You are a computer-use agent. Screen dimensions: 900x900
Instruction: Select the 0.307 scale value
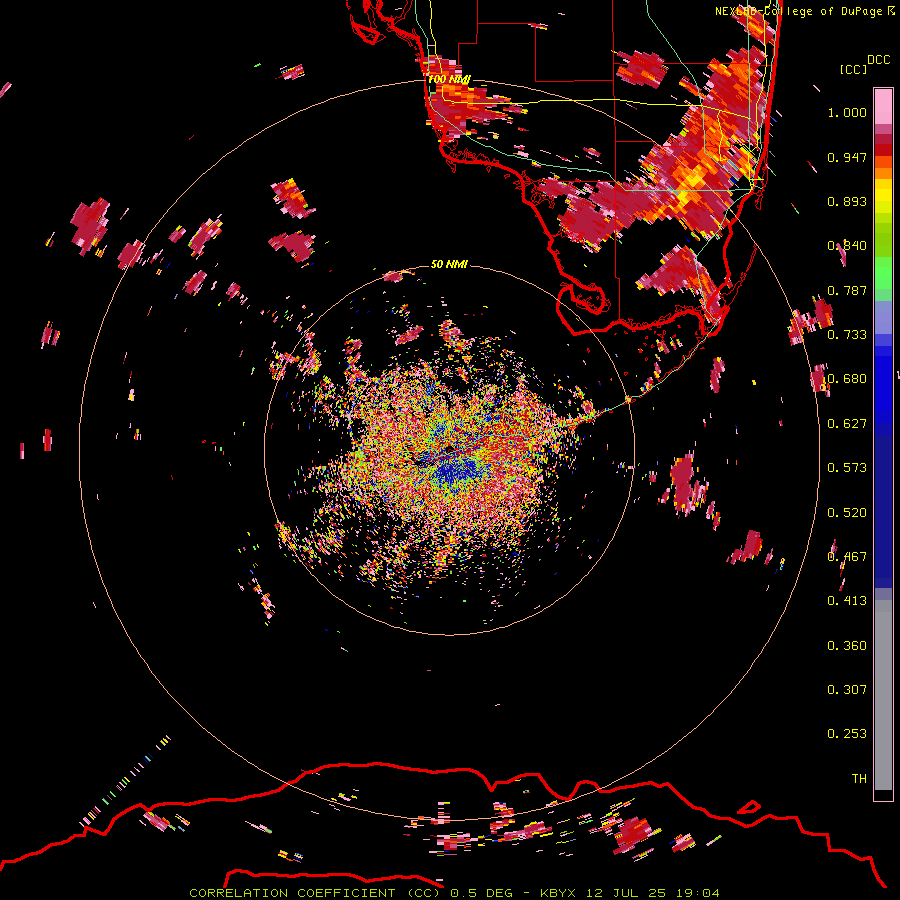coord(847,690)
